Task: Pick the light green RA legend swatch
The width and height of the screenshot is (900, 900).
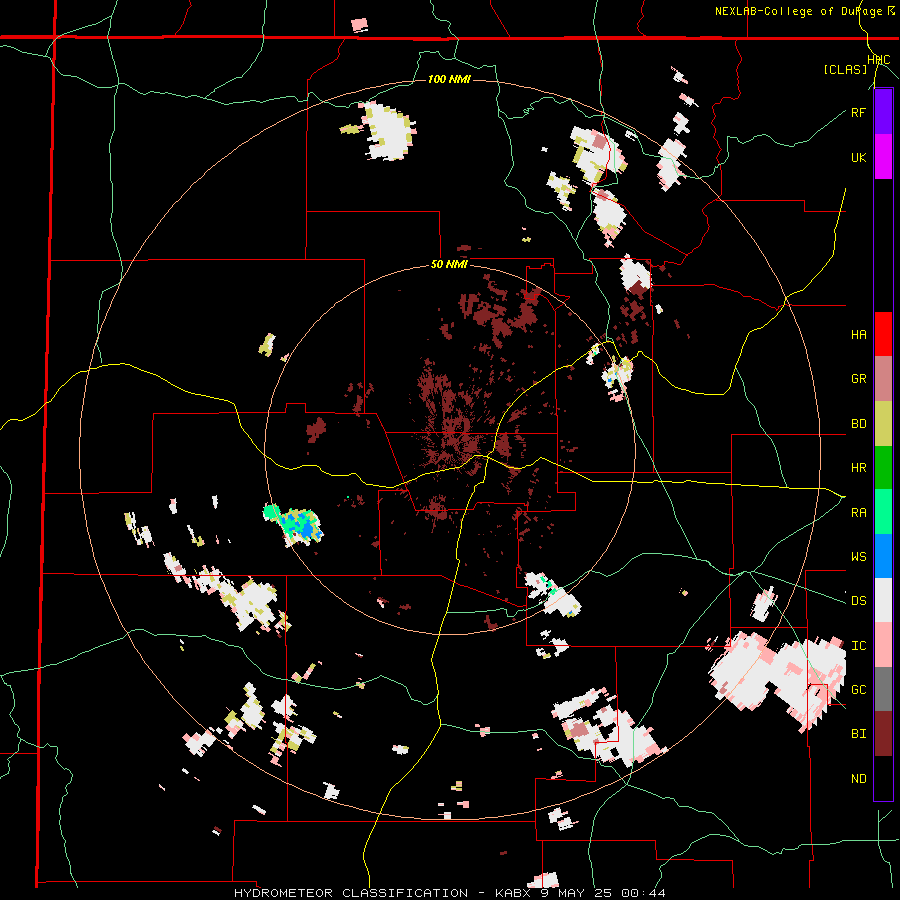Action: tap(883, 512)
